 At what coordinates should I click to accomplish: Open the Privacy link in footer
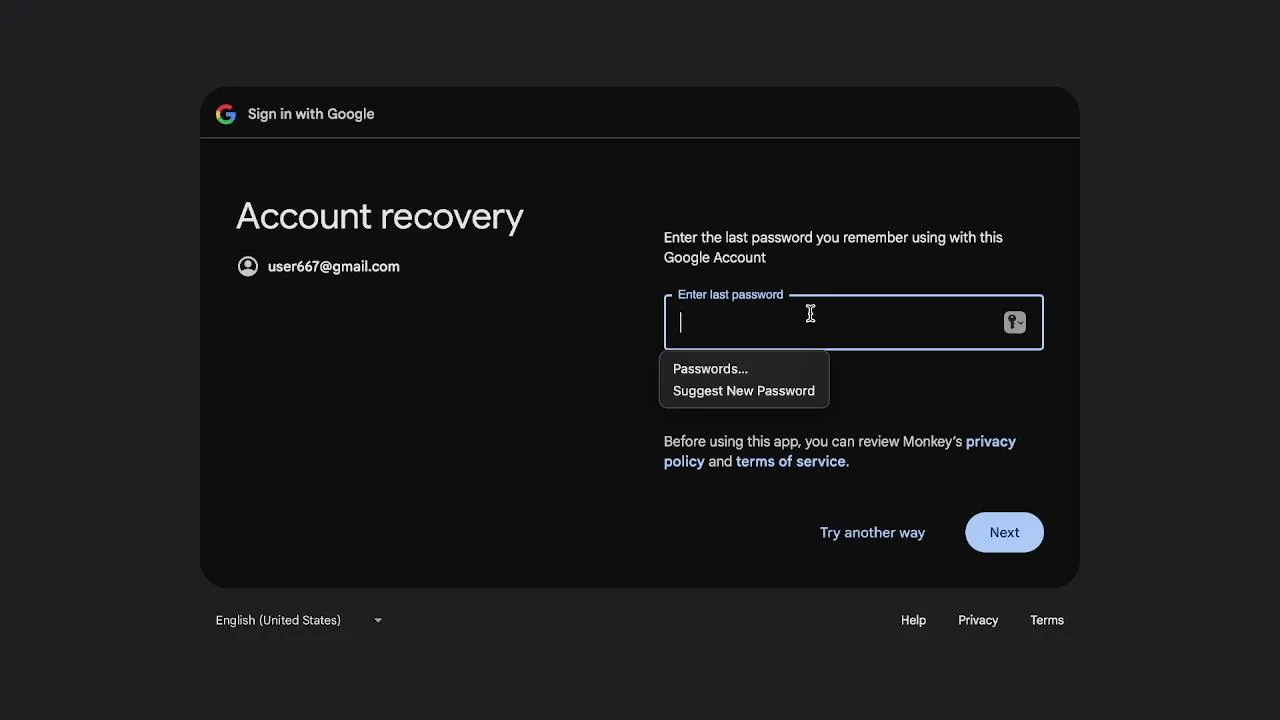(x=978, y=620)
